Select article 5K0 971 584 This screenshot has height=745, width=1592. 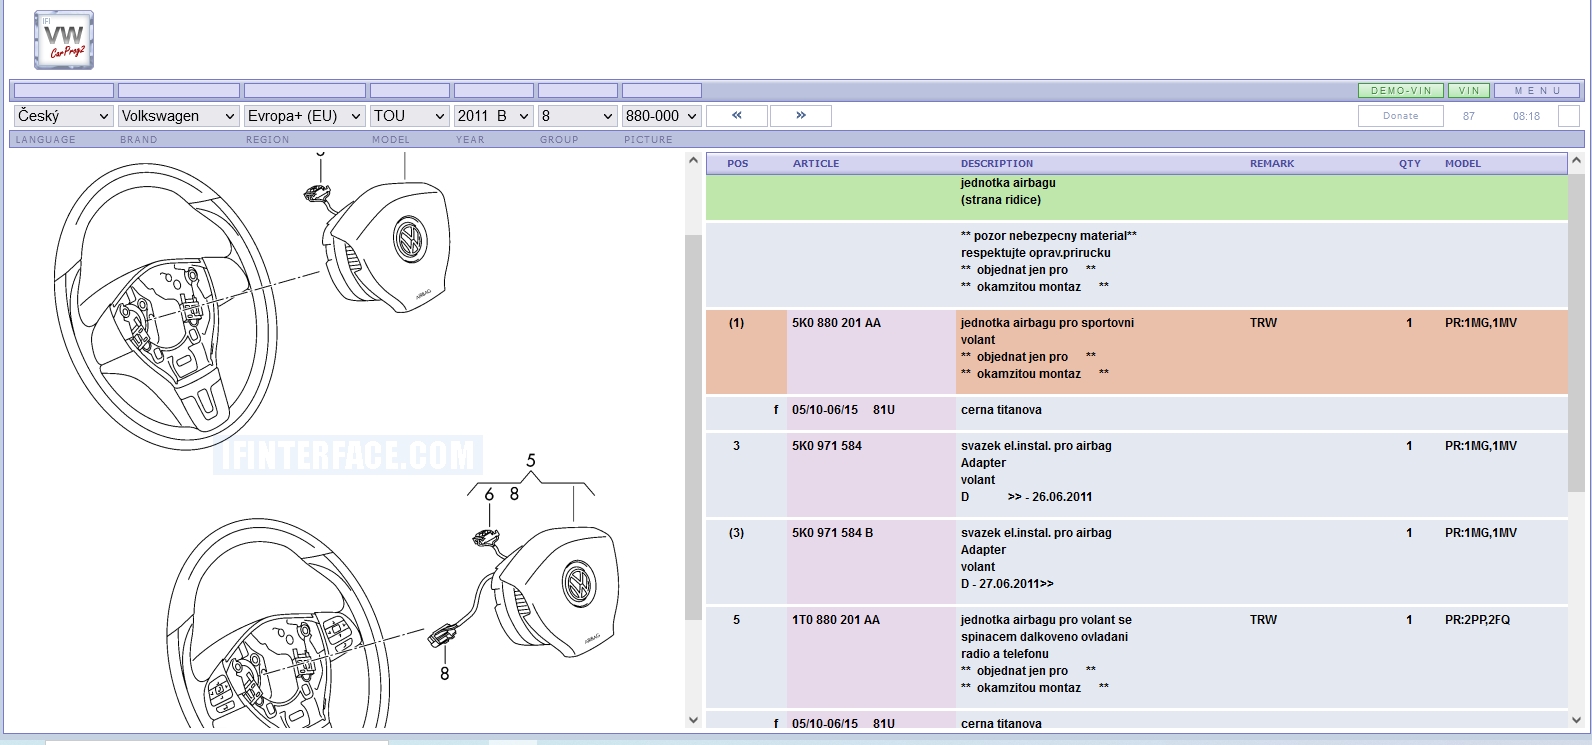pos(827,446)
